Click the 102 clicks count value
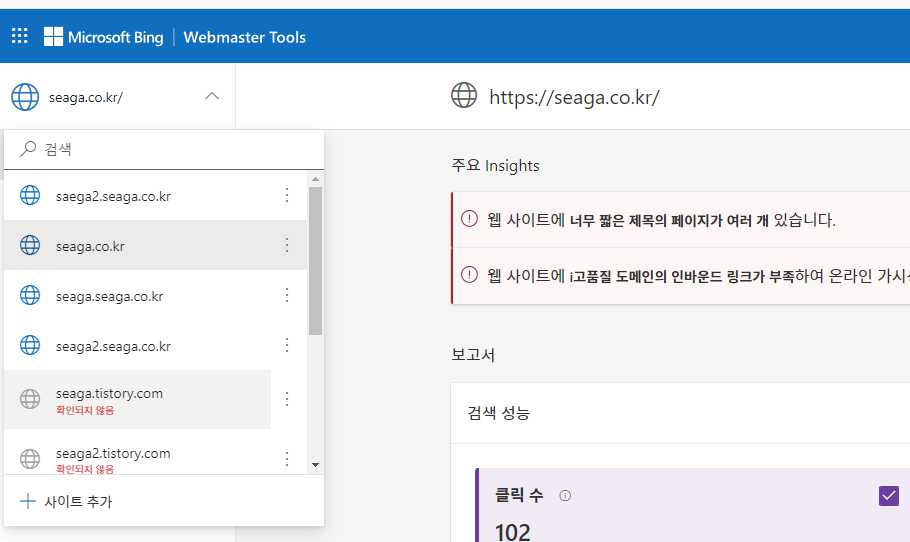Image resolution: width=910 pixels, height=542 pixels. point(512,532)
